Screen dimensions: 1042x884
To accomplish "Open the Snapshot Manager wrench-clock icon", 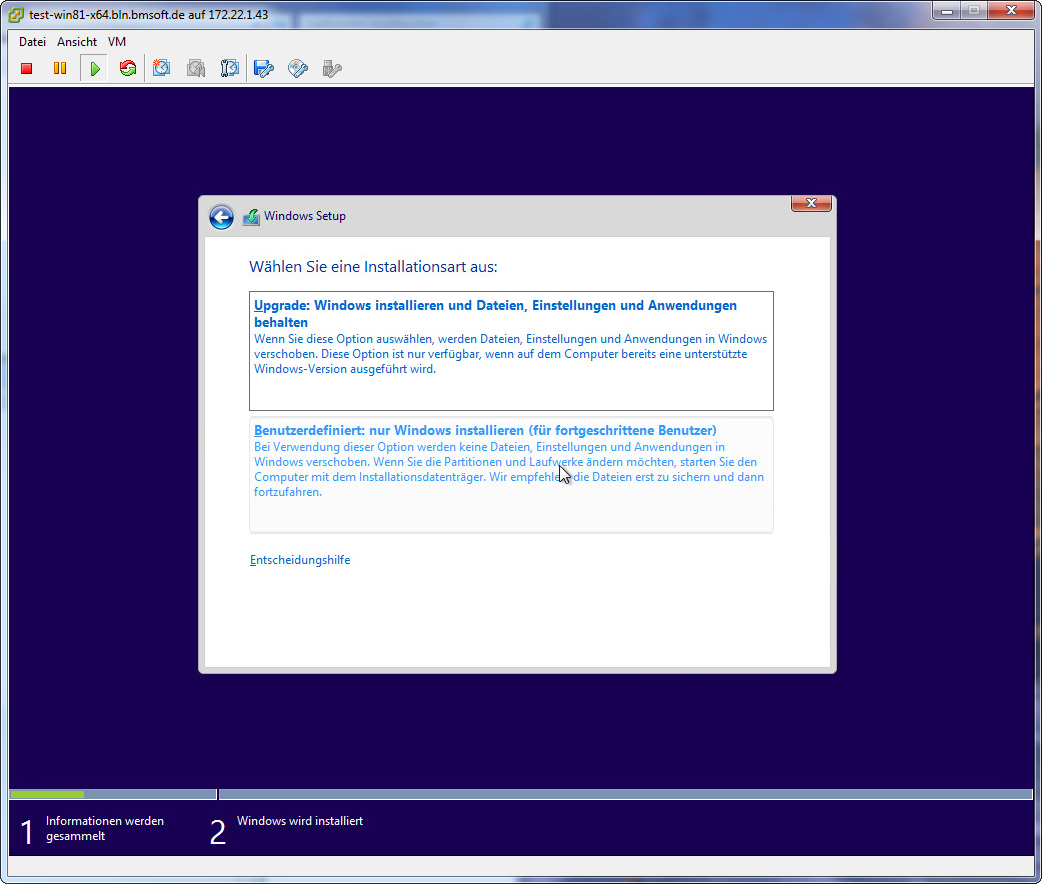I will [x=230, y=69].
